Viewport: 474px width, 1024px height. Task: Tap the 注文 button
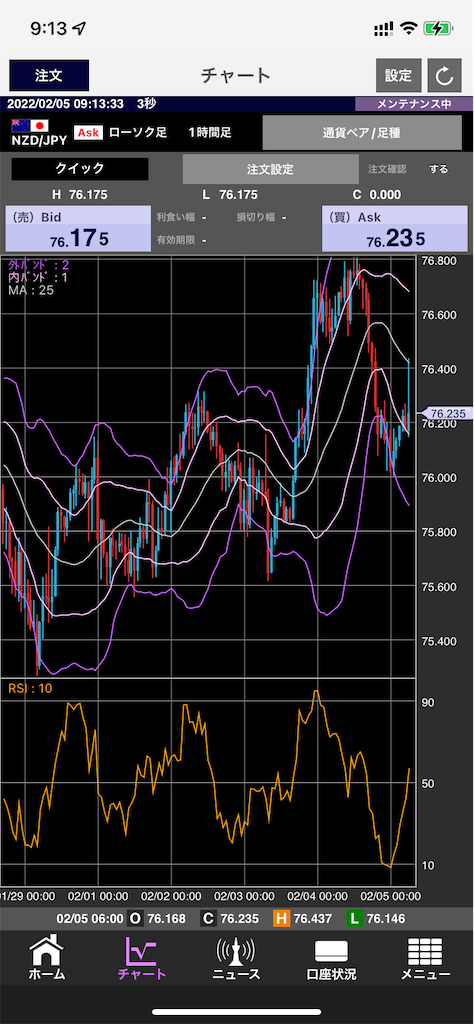[49, 75]
